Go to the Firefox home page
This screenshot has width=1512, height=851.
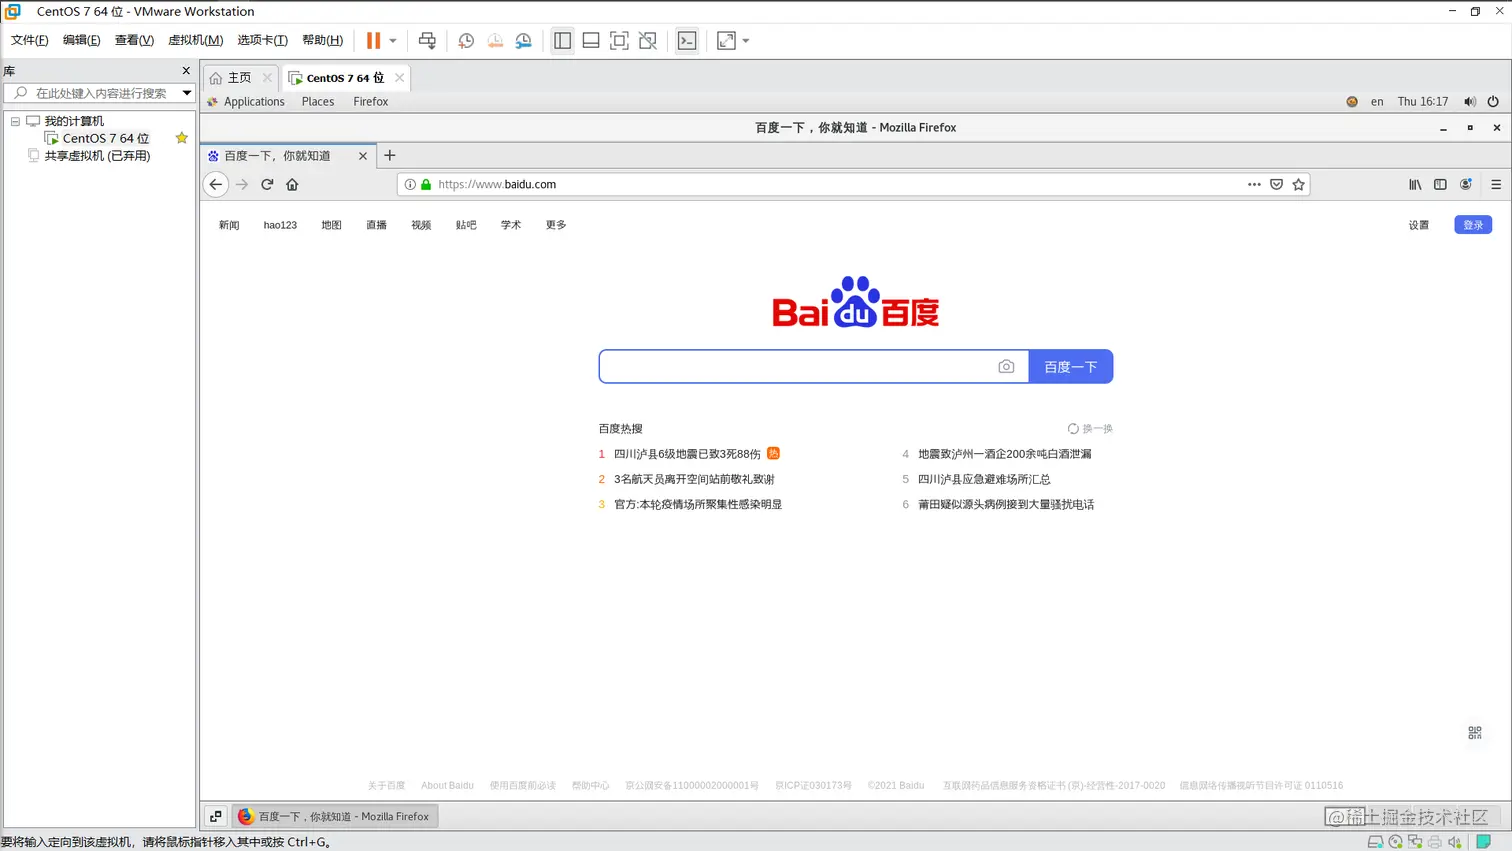point(292,185)
